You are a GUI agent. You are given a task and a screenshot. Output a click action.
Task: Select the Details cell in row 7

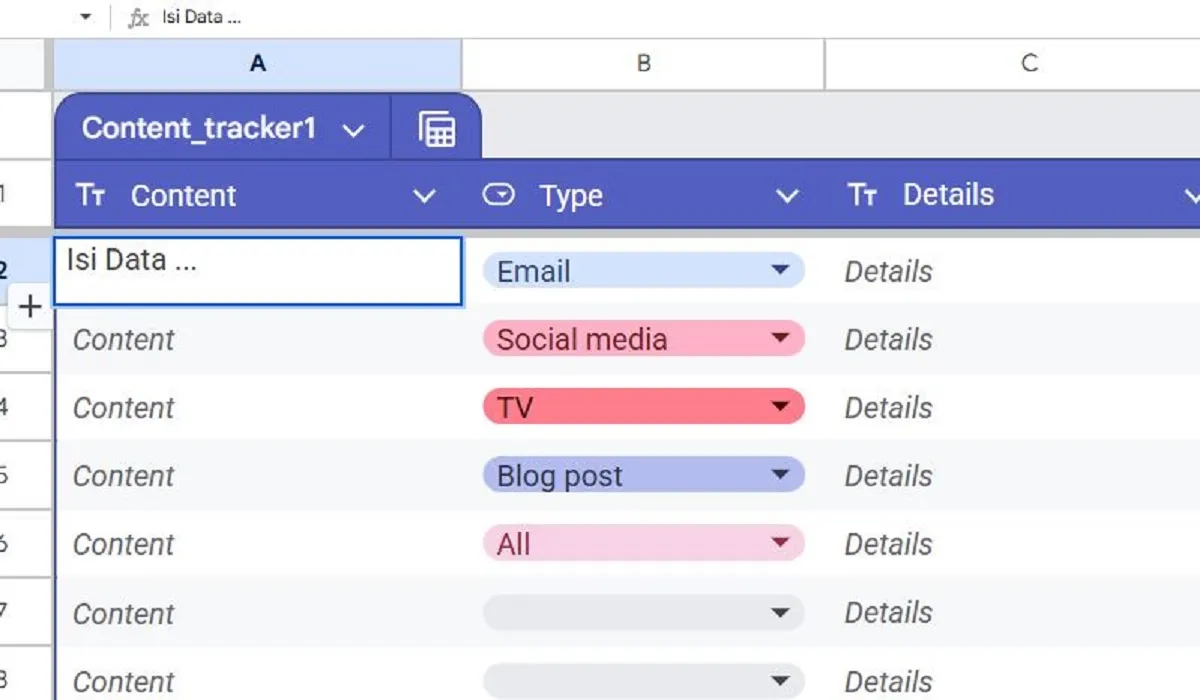point(1012,612)
